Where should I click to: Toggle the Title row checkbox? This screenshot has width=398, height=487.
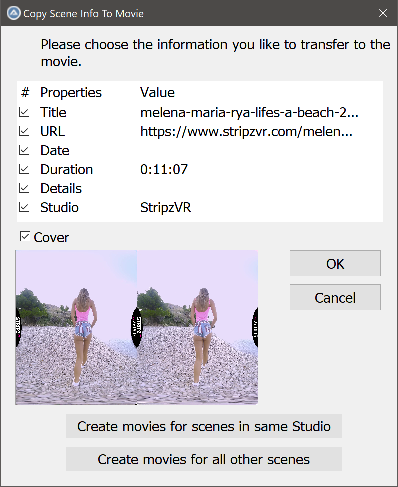[24, 112]
